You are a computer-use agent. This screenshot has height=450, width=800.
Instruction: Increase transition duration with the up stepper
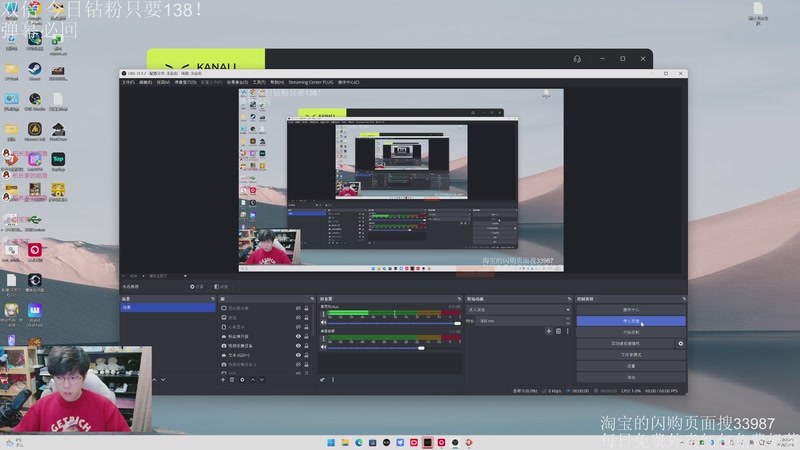(x=568, y=319)
